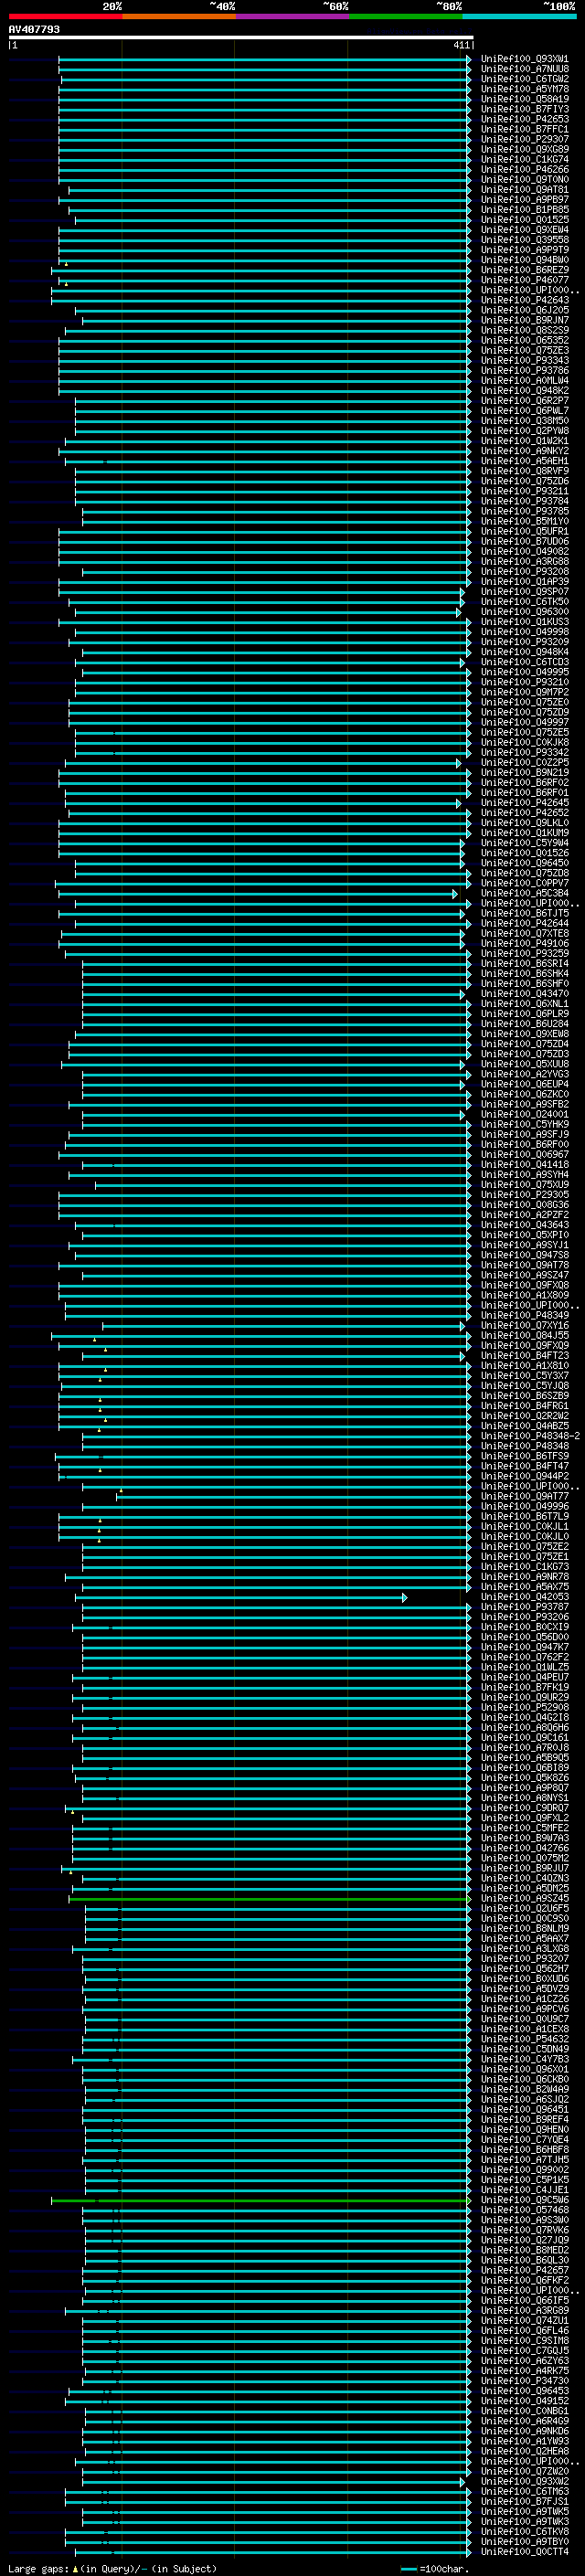Screen dimensions: 585x2576
Task: Select hit label UniRef100_P46077
Action: [525, 280]
